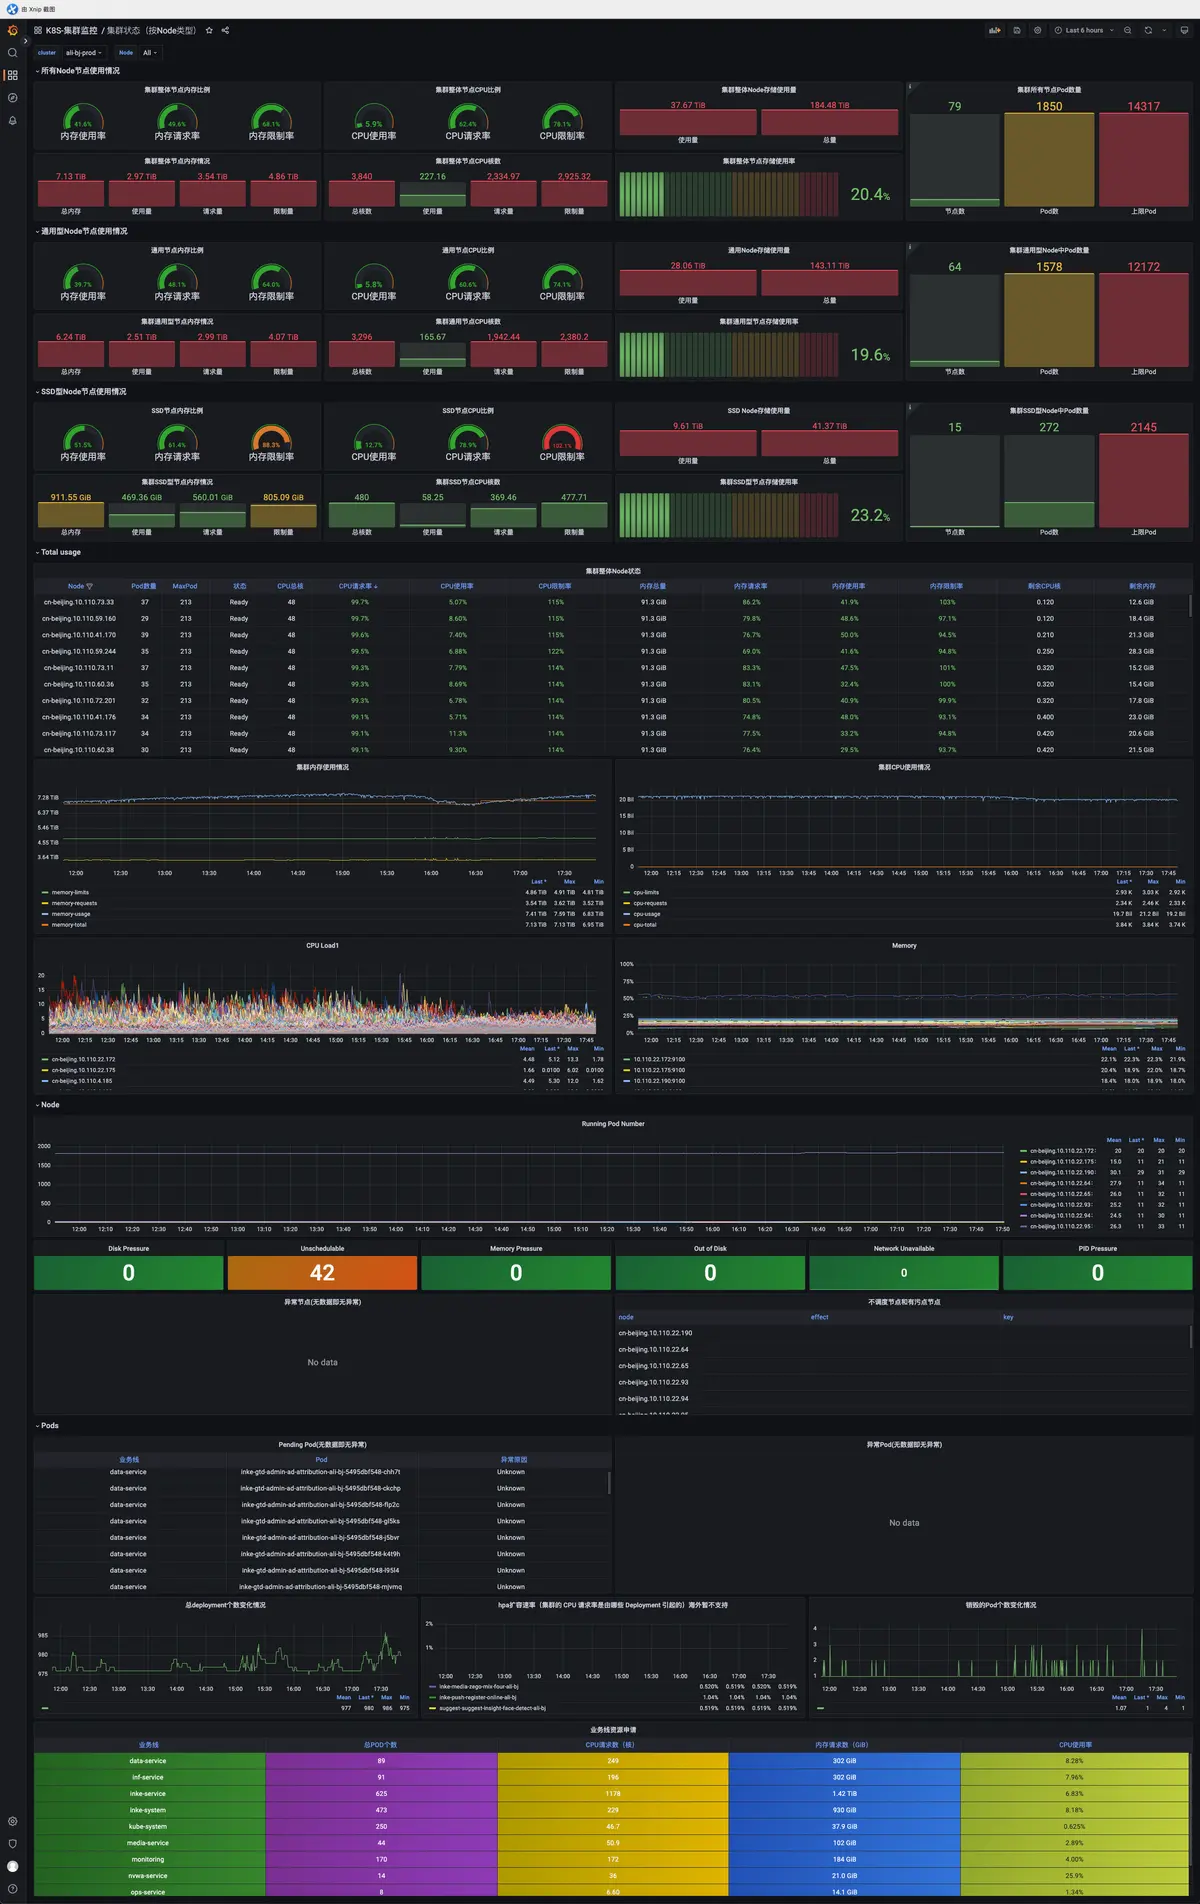Toggle cpu-usage series in legend
The width and height of the screenshot is (1200, 1904).
[647, 914]
